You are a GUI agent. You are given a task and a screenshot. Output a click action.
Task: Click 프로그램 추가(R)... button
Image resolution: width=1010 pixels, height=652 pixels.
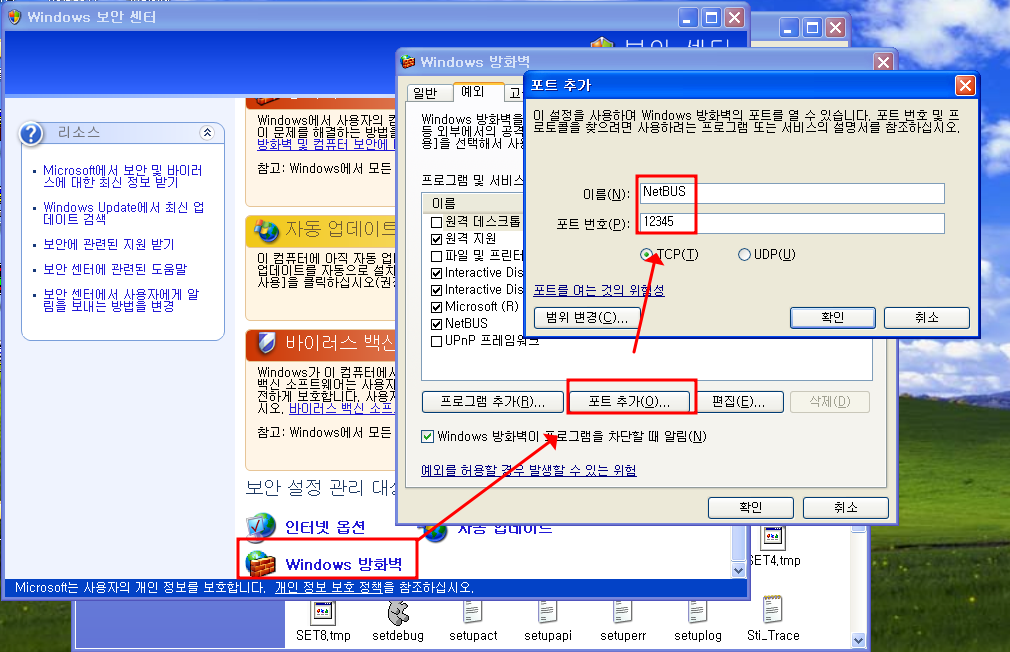click(492, 402)
